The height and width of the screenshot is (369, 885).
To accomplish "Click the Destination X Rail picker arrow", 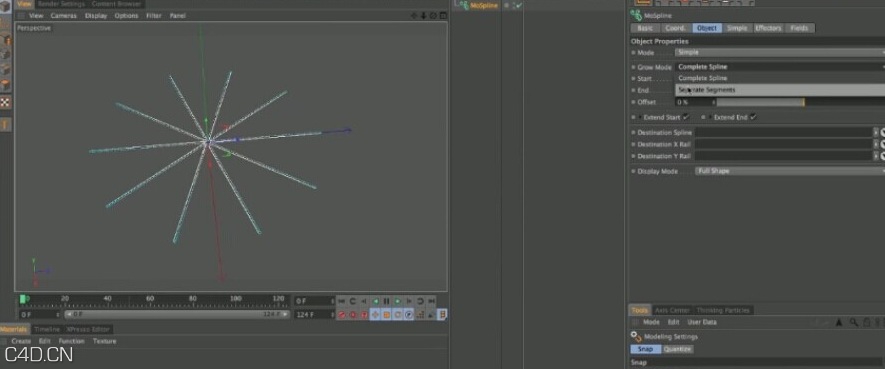I will (876, 144).
